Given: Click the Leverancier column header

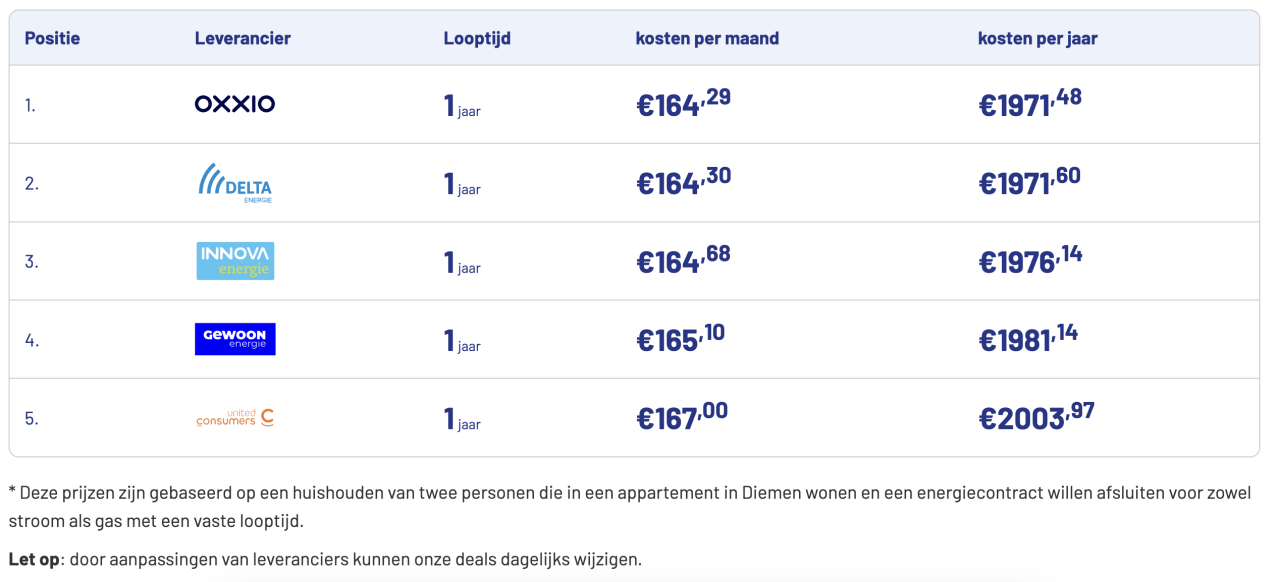Looking at the screenshot, I should coord(243,39).
